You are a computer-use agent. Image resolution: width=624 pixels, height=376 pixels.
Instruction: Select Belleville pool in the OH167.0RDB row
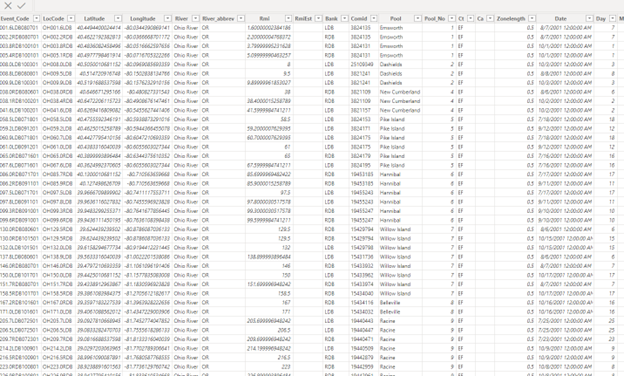coord(390,303)
